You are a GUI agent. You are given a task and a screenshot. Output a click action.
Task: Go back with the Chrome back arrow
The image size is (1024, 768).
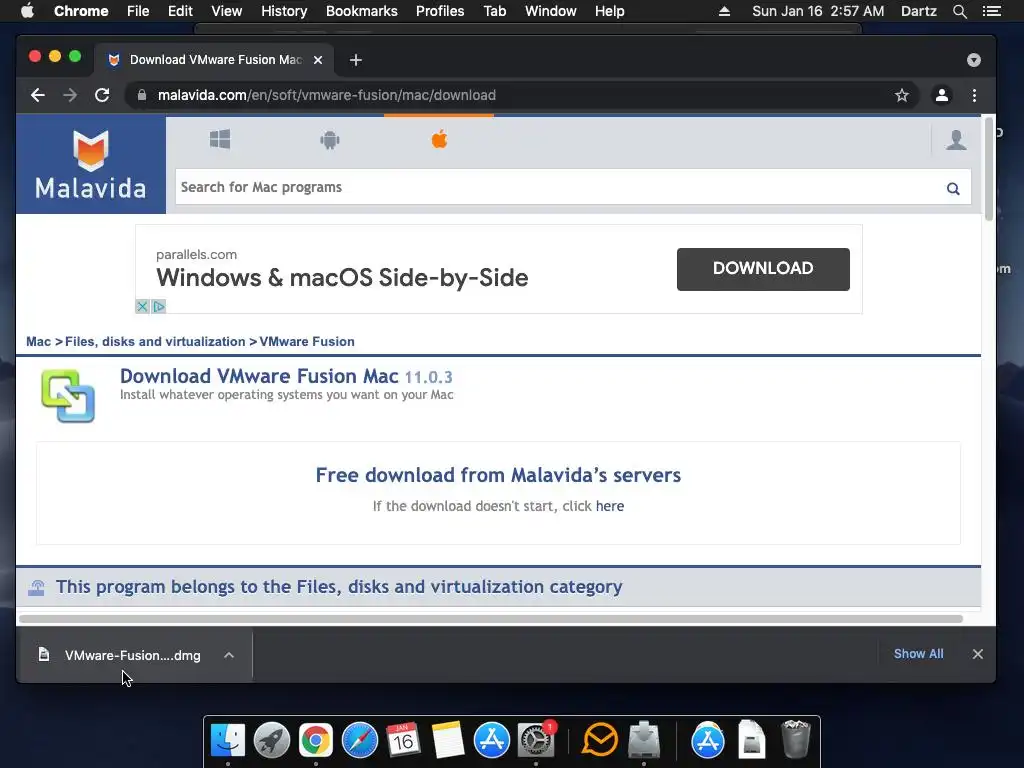(38, 95)
